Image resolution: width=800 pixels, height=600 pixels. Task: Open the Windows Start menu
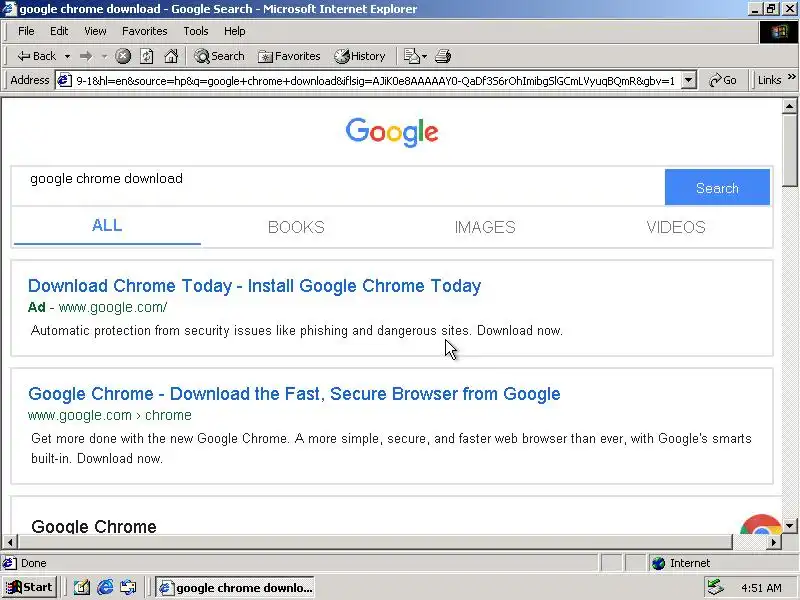tap(29, 587)
